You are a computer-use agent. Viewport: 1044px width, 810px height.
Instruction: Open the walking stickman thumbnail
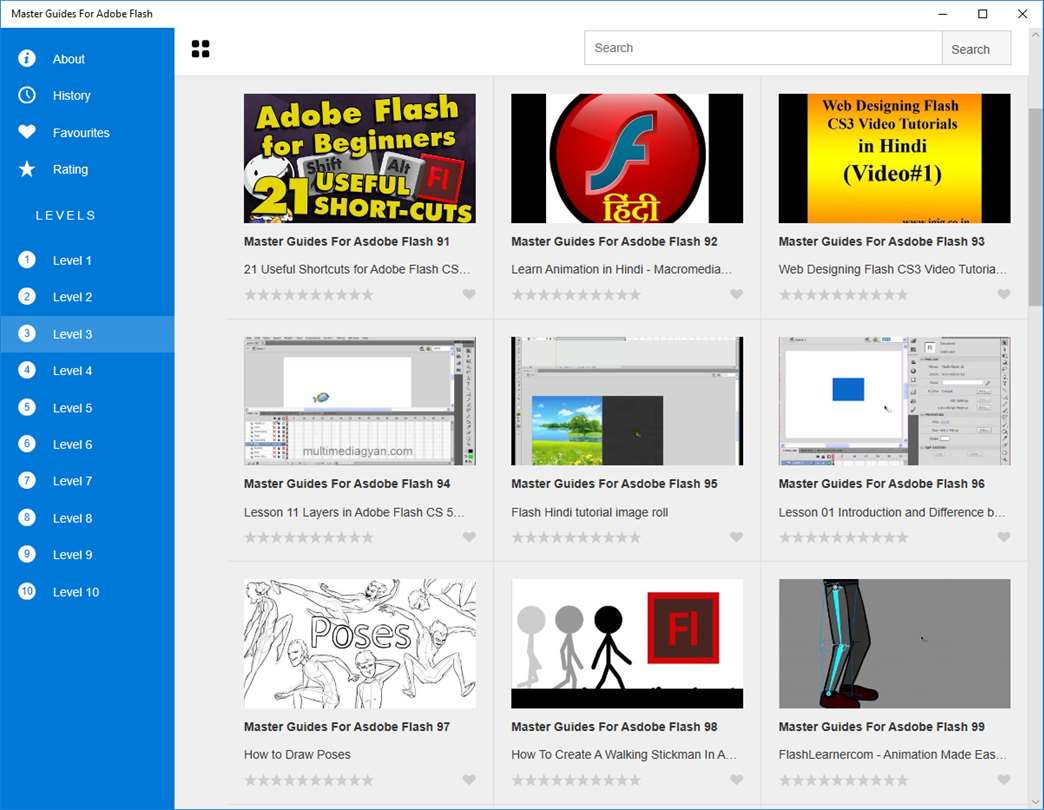(x=627, y=644)
